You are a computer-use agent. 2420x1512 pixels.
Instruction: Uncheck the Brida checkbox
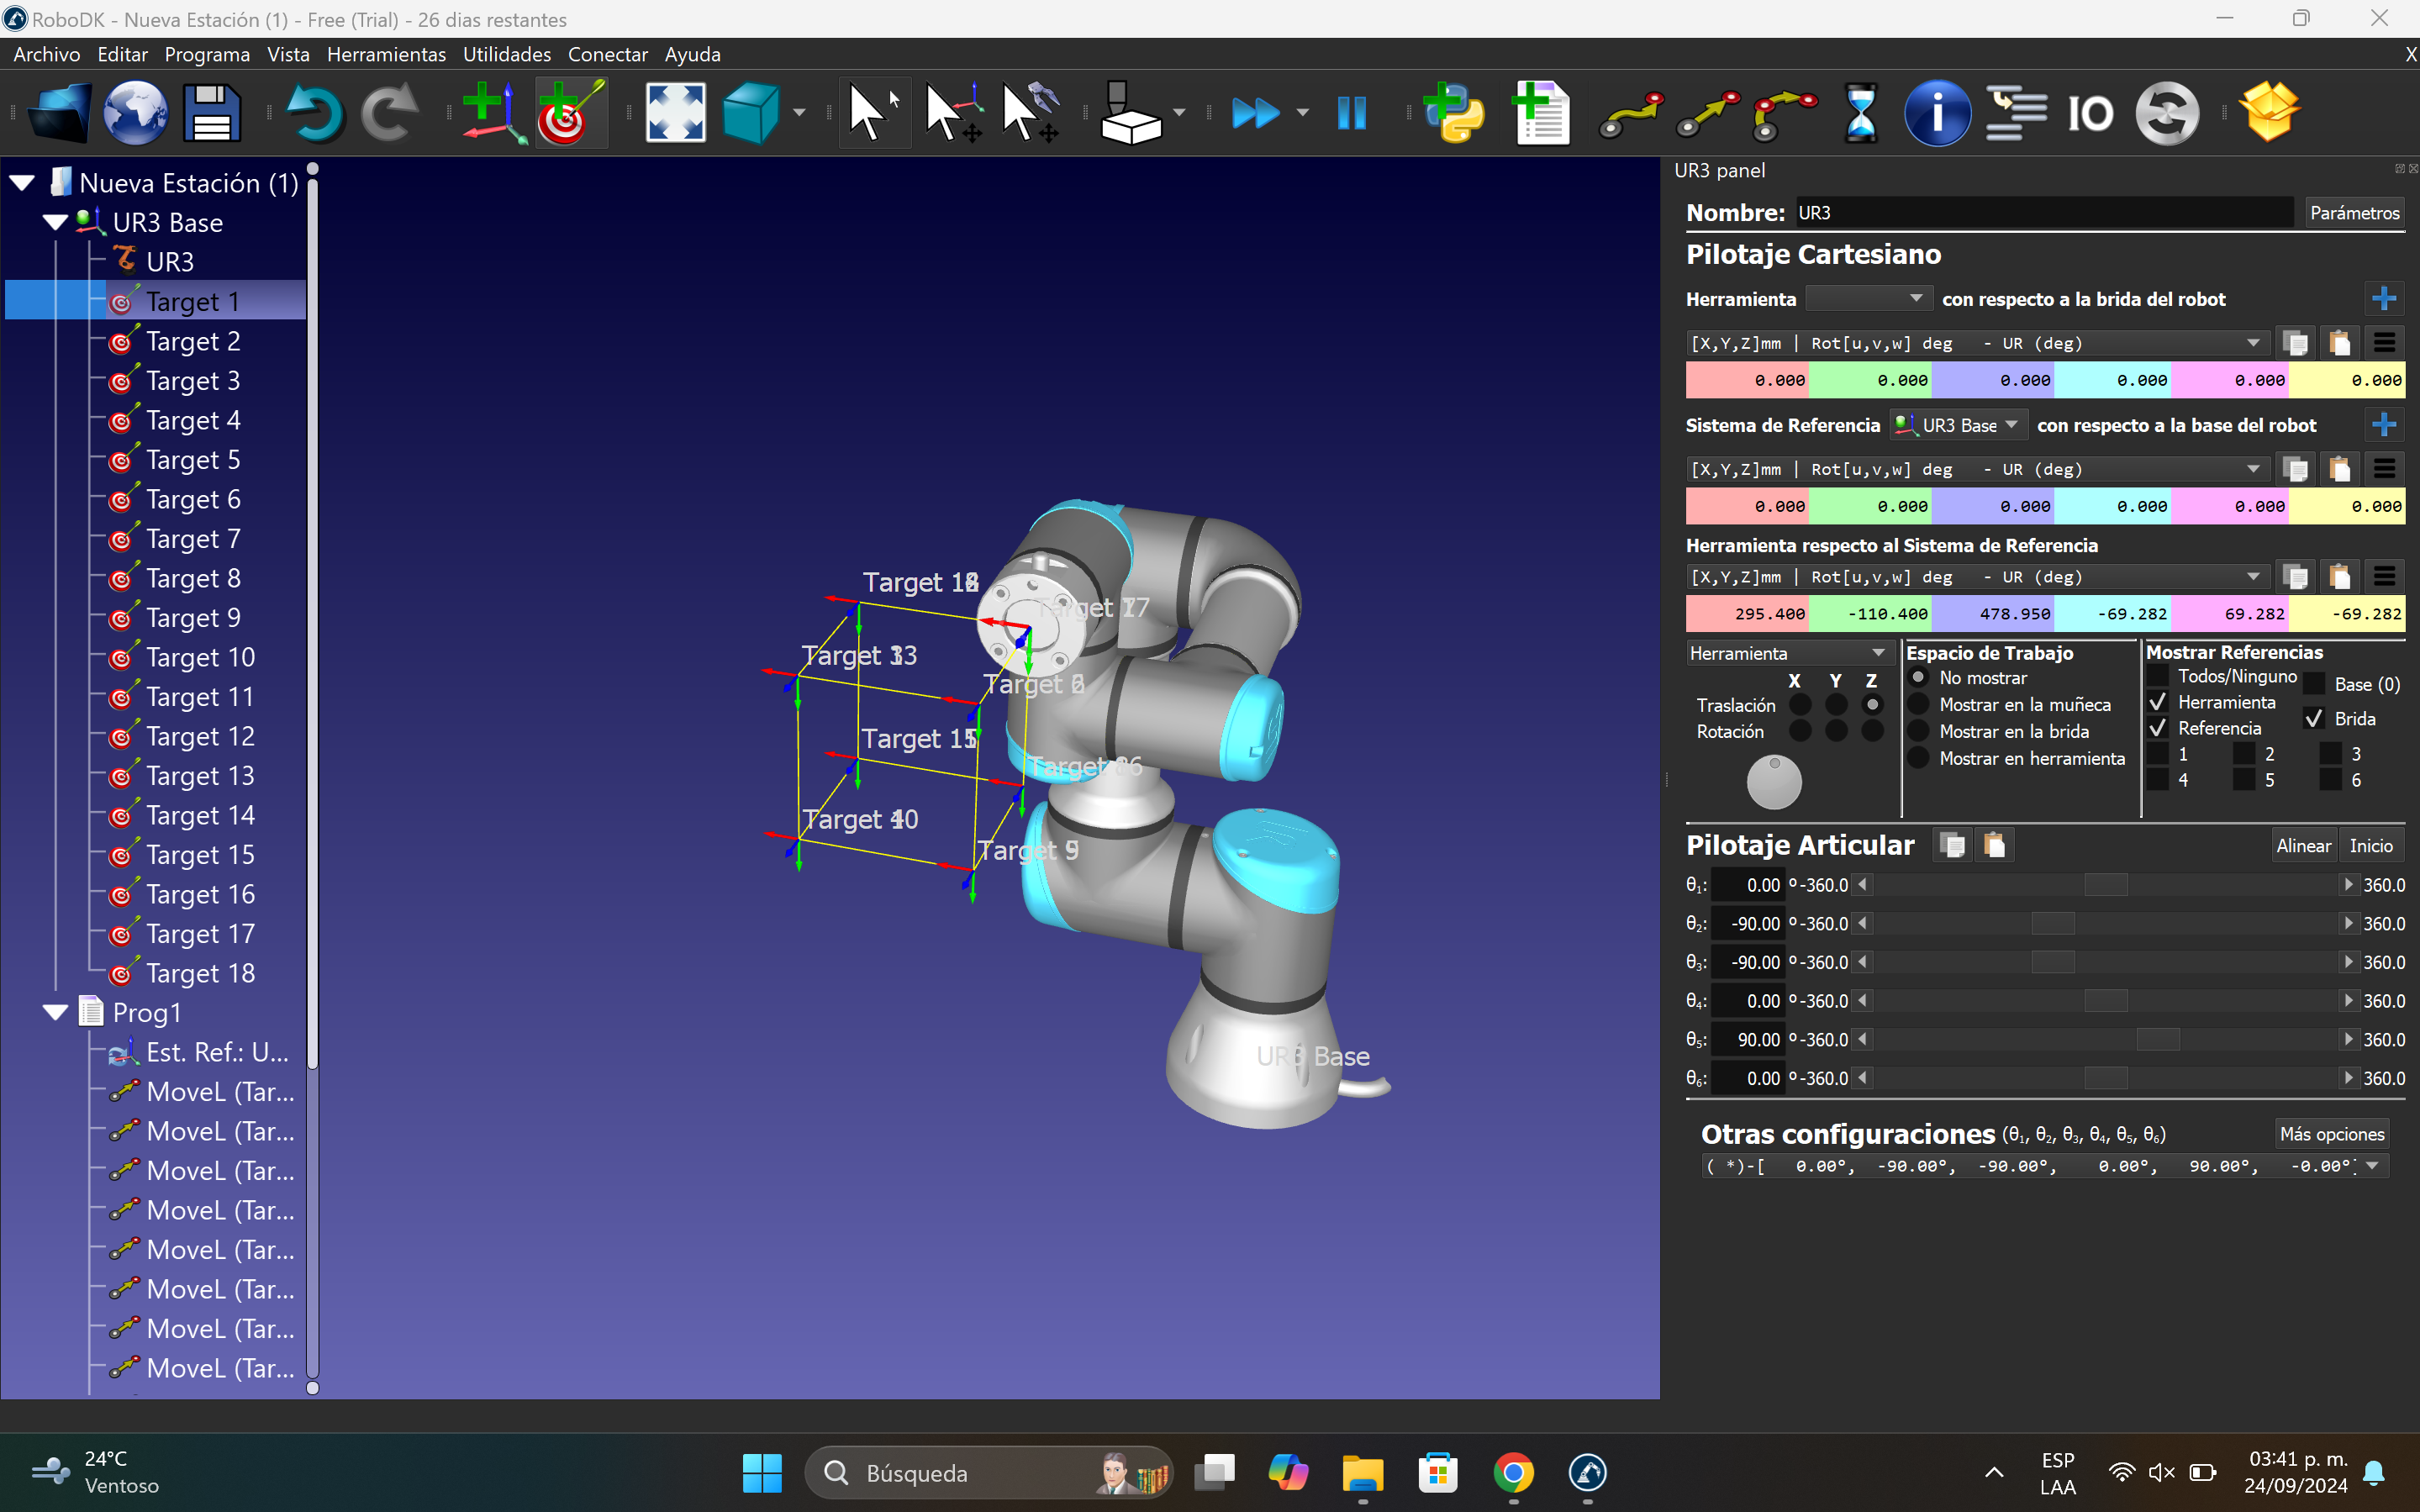point(2314,719)
